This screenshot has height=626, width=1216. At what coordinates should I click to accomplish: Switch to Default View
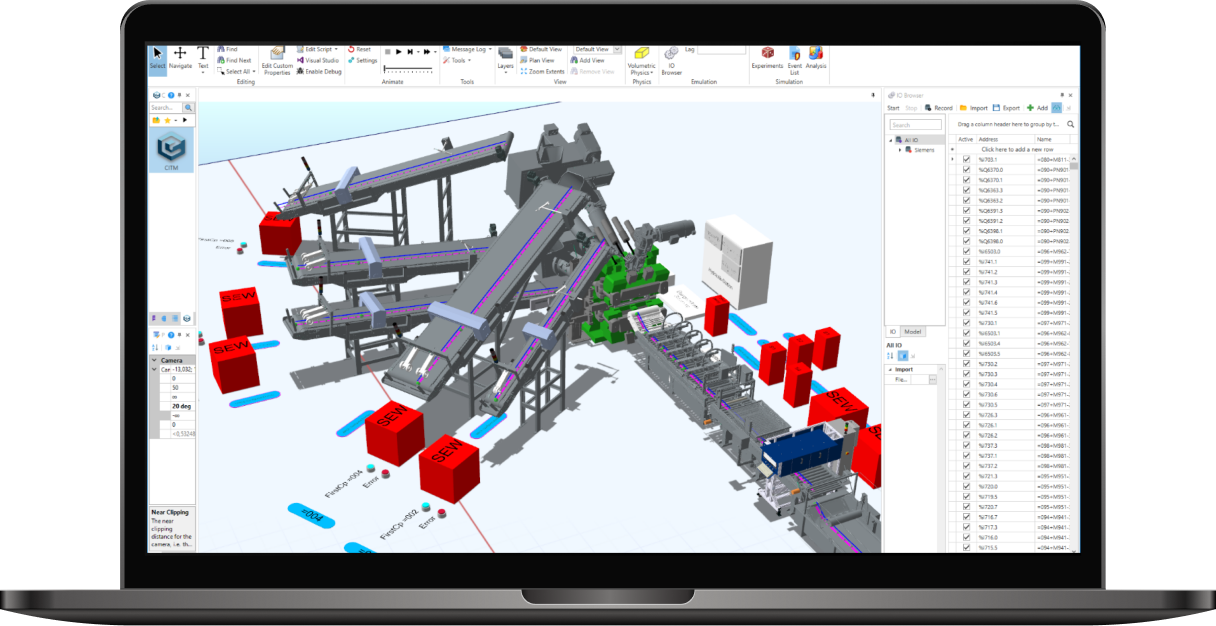(541, 49)
